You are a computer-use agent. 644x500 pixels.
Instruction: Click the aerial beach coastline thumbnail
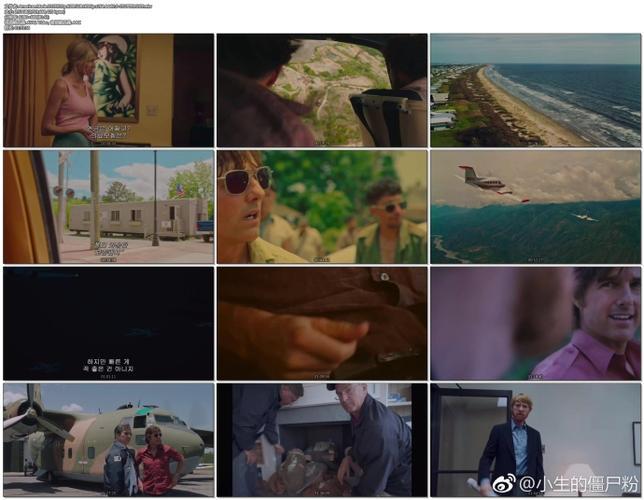click(536, 90)
